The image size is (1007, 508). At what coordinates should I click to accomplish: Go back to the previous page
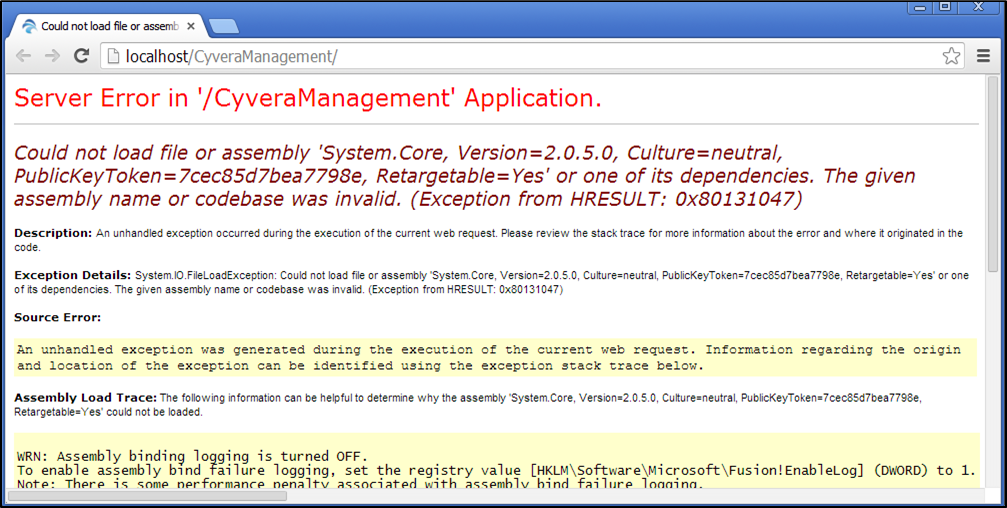pos(24,56)
